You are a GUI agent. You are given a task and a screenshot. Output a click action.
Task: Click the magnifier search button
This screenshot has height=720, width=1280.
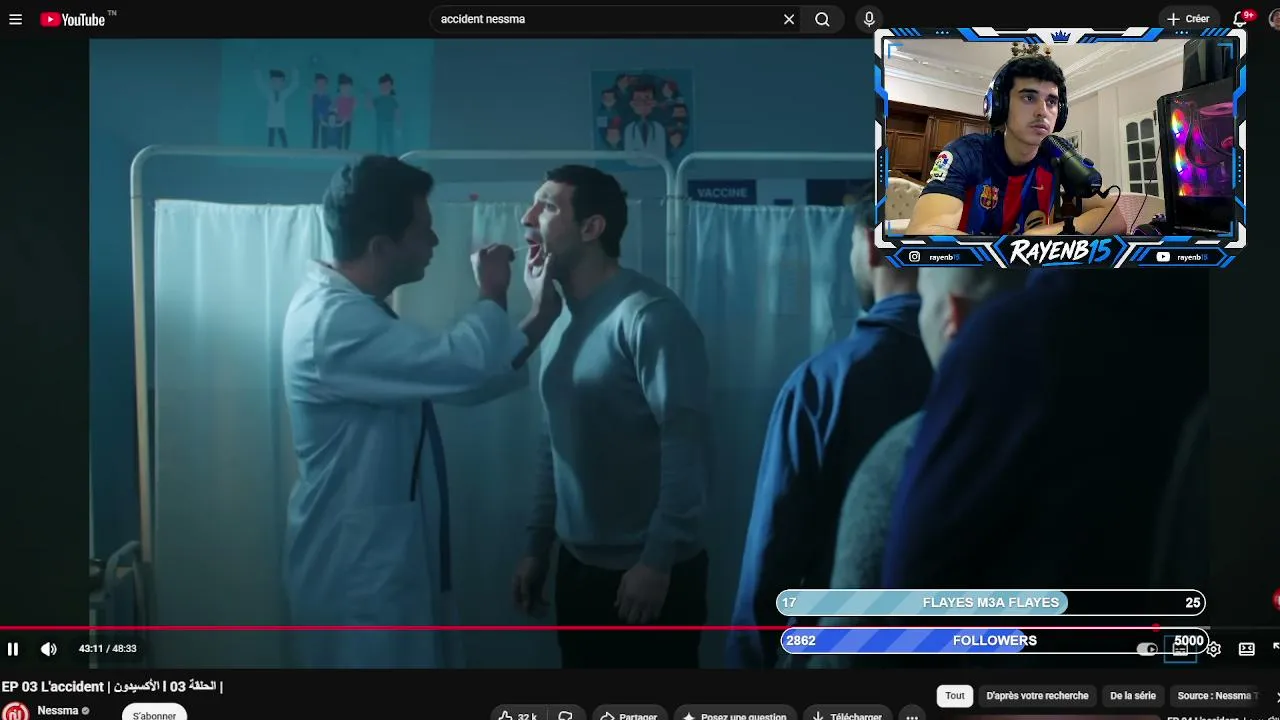822,19
